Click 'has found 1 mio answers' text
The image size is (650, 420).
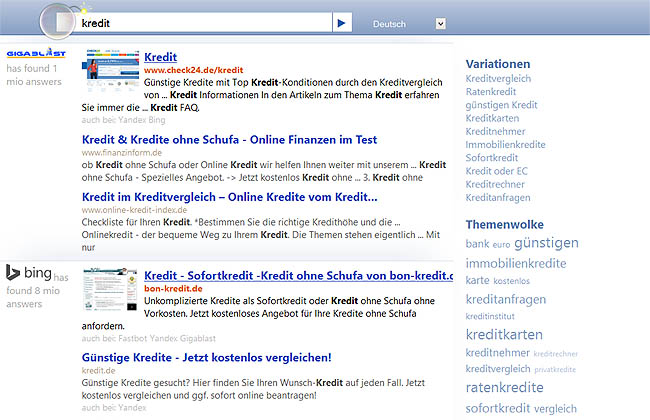(x=34, y=75)
